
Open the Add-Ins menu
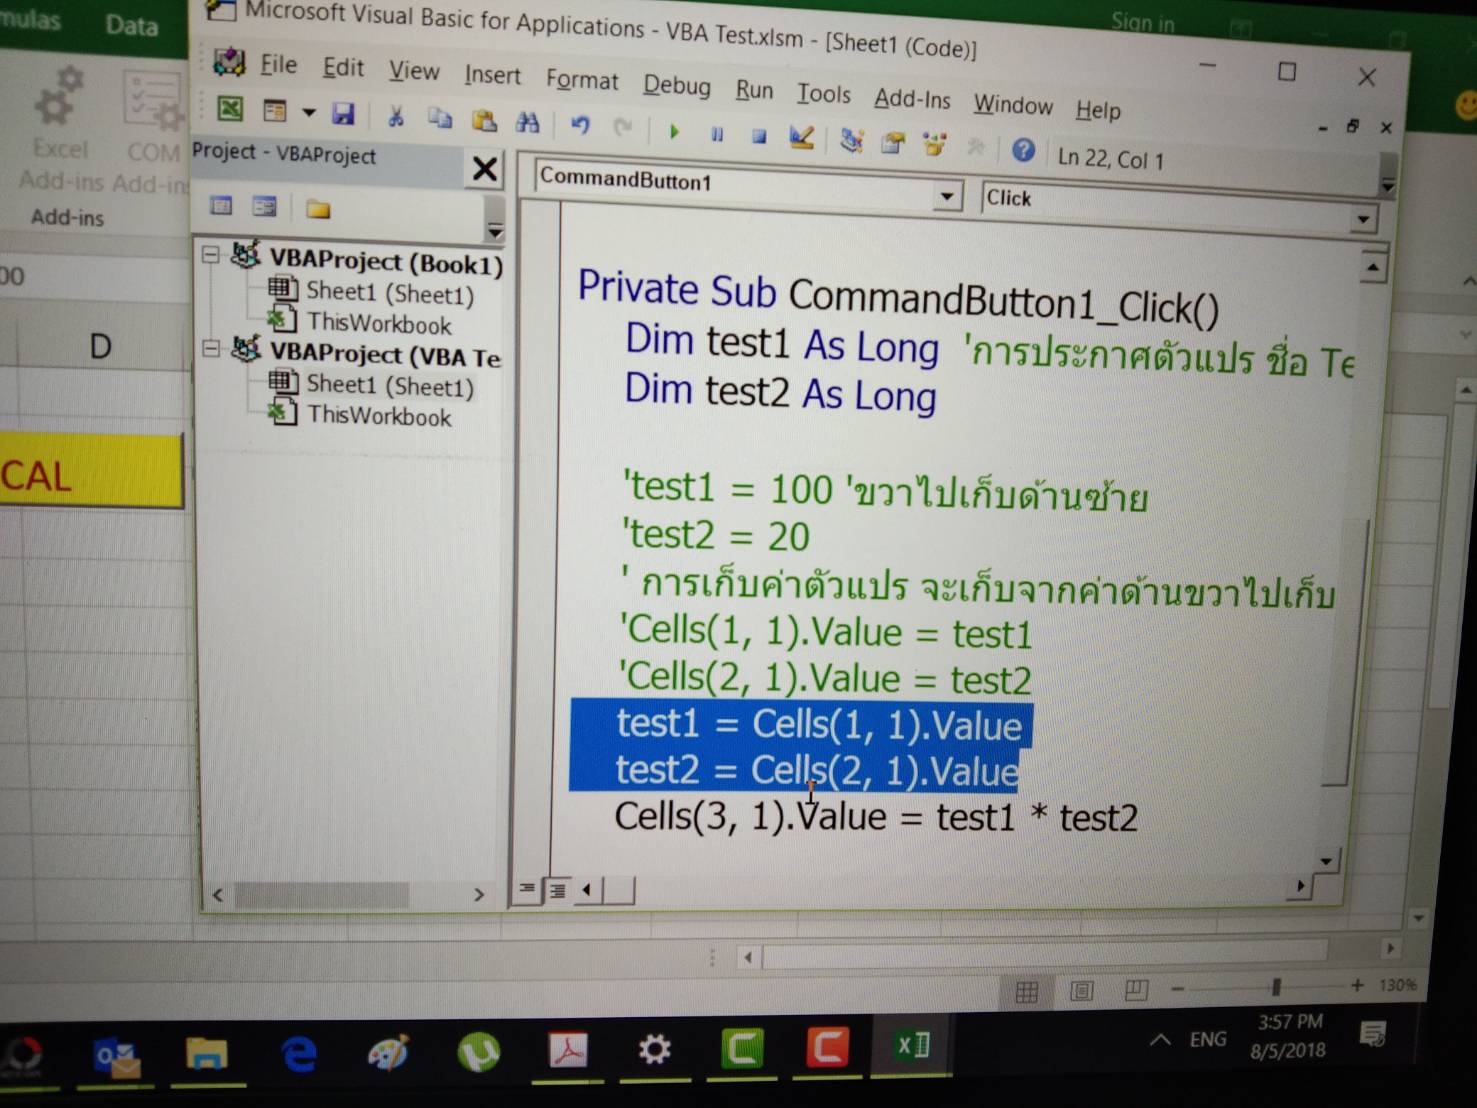click(912, 99)
